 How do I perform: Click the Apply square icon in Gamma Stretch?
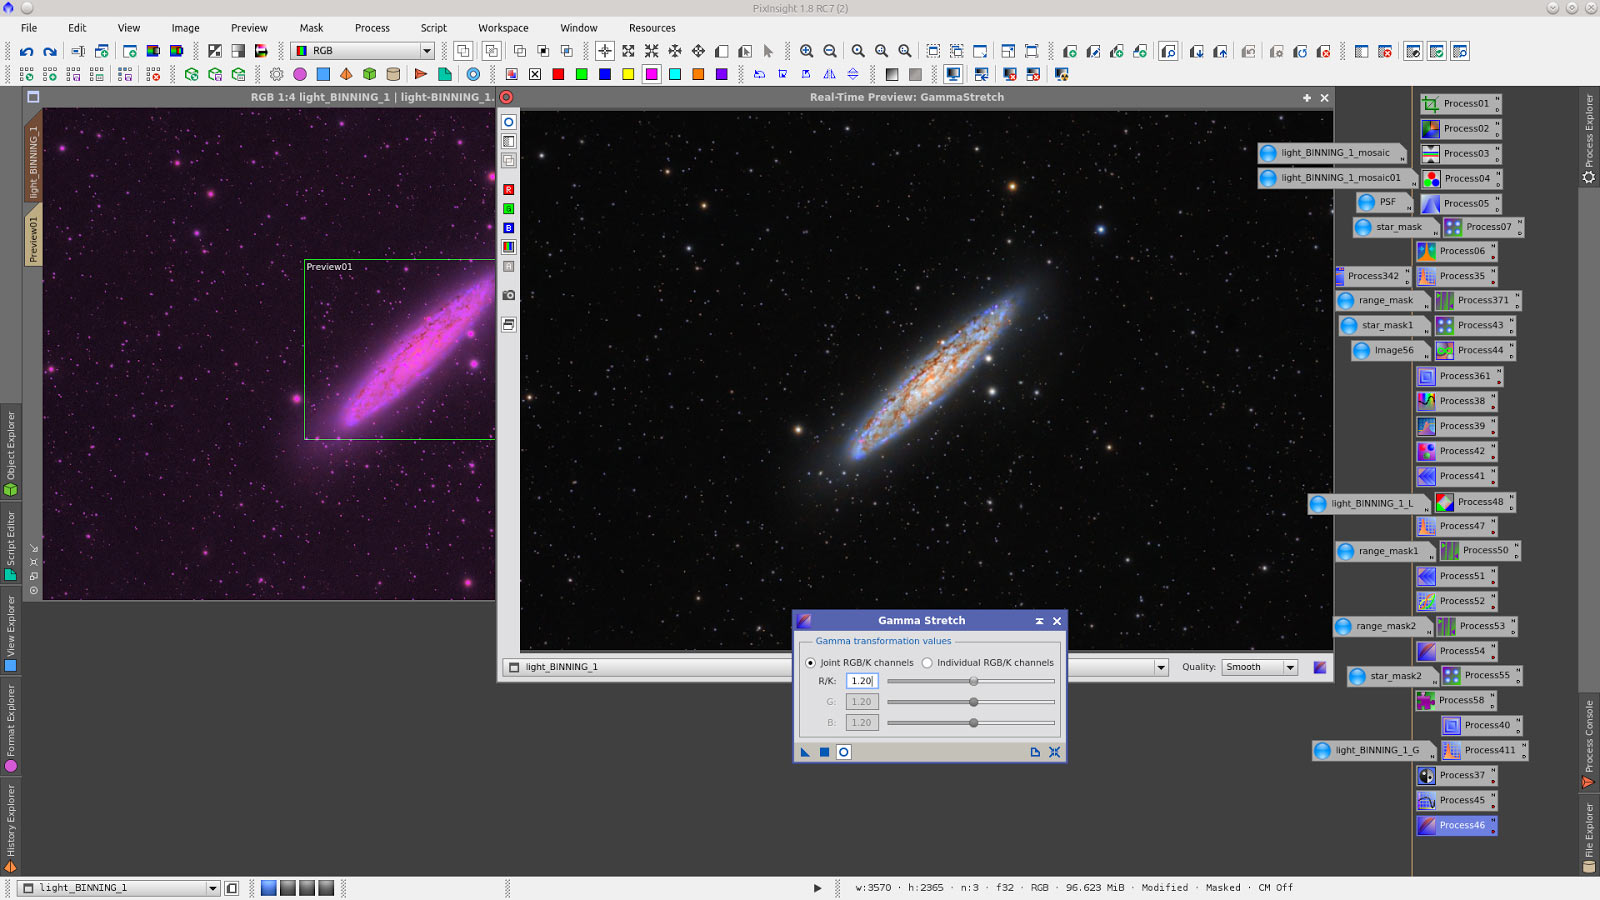tap(824, 752)
